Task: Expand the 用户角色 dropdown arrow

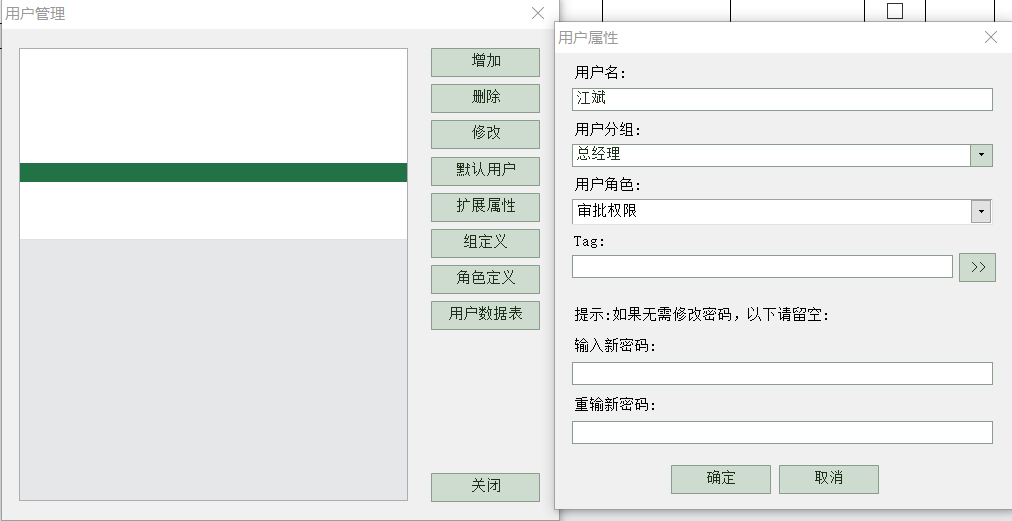Action: tap(981, 211)
